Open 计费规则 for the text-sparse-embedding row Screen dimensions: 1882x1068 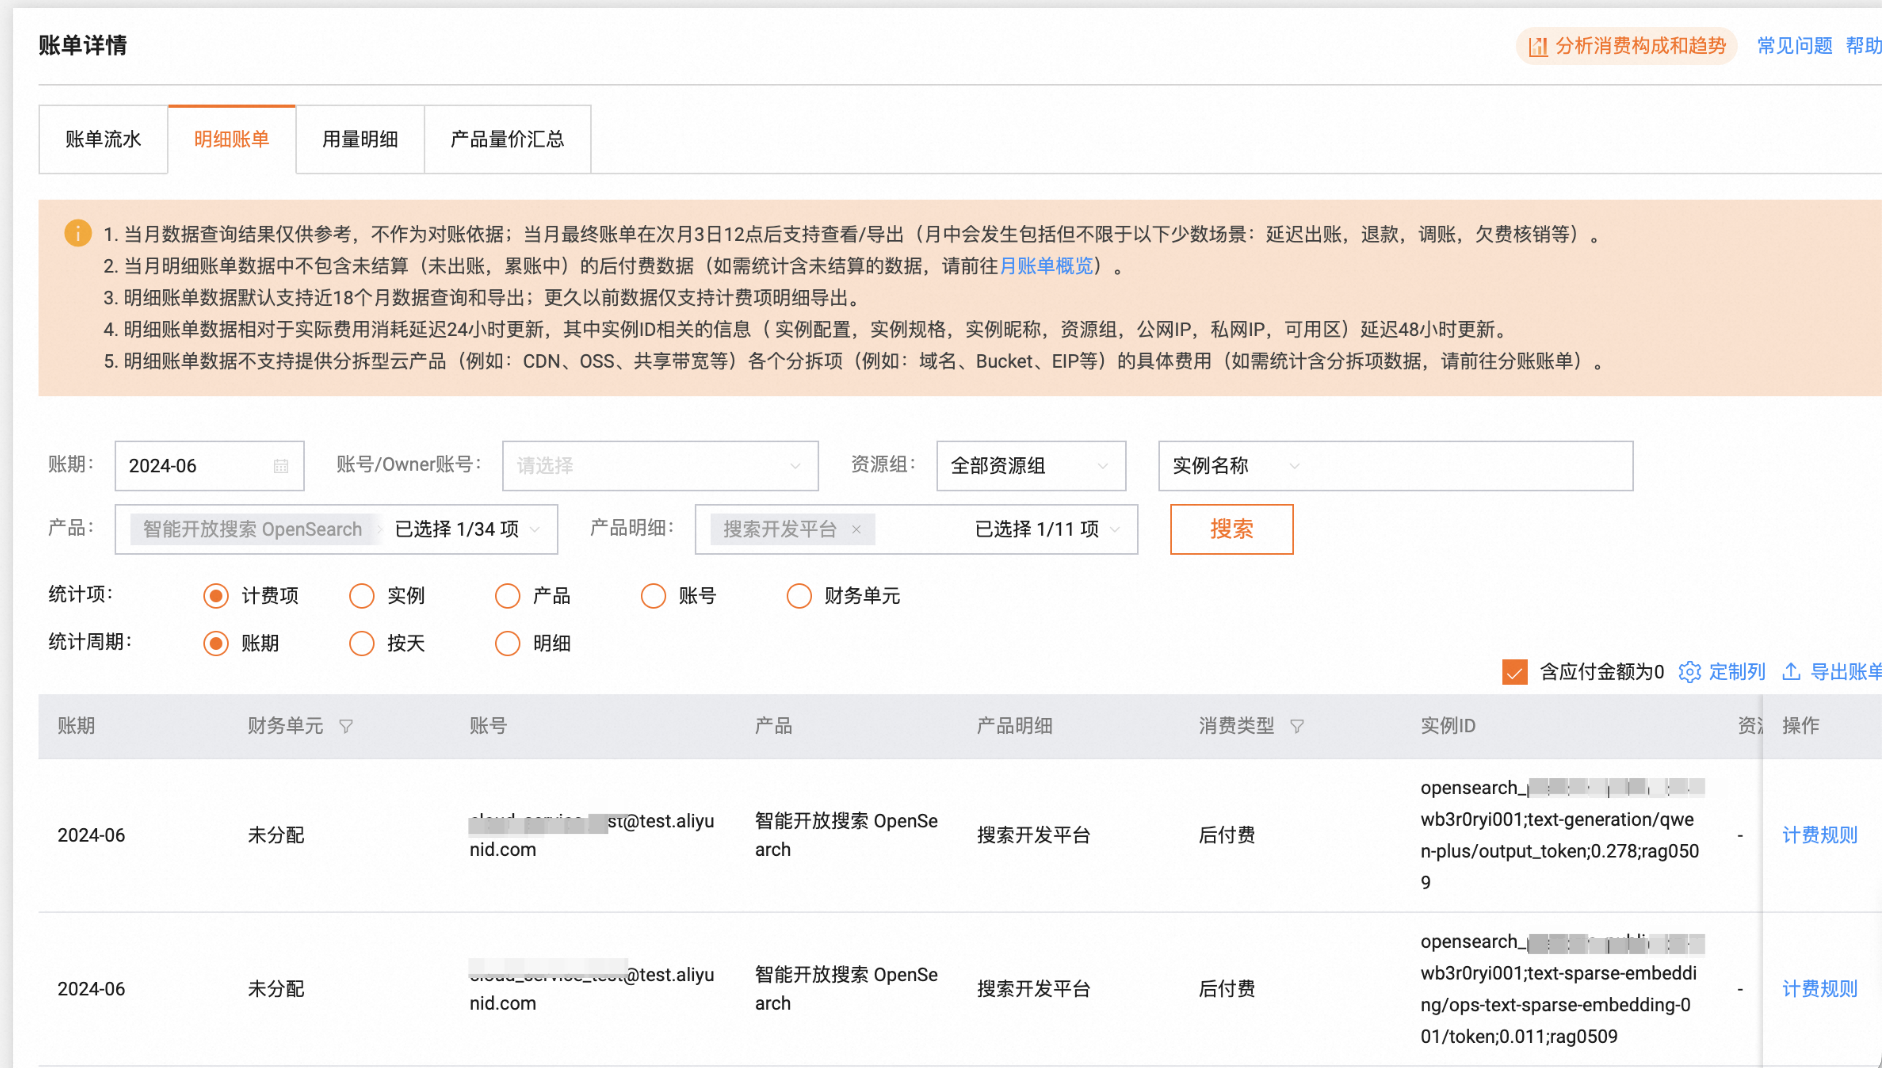(x=1820, y=989)
